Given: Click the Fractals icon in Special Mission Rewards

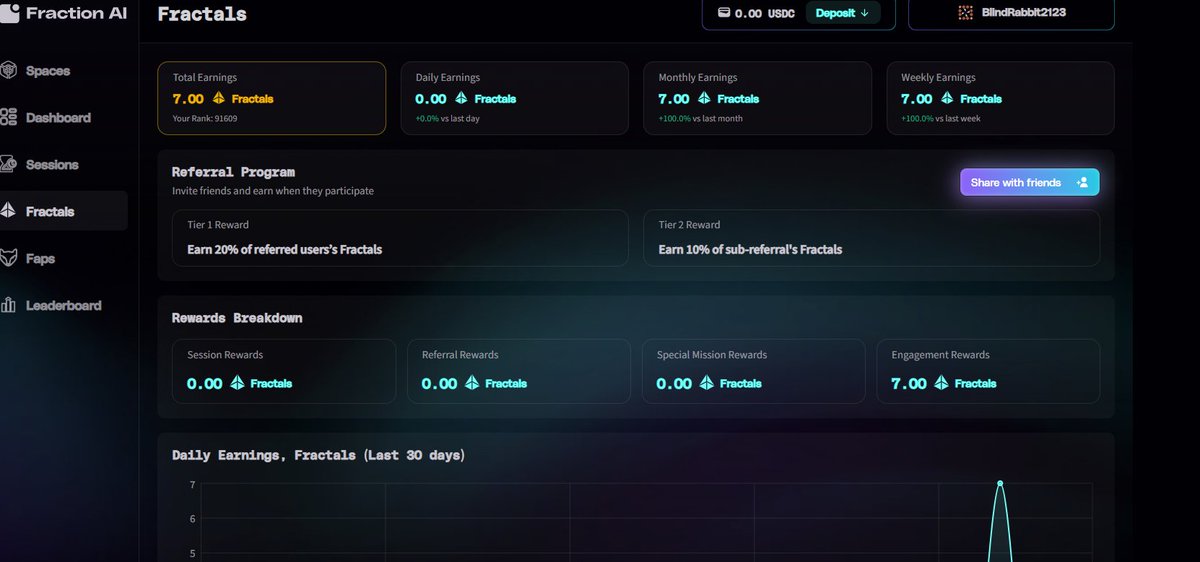Looking at the screenshot, I should tap(707, 383).
